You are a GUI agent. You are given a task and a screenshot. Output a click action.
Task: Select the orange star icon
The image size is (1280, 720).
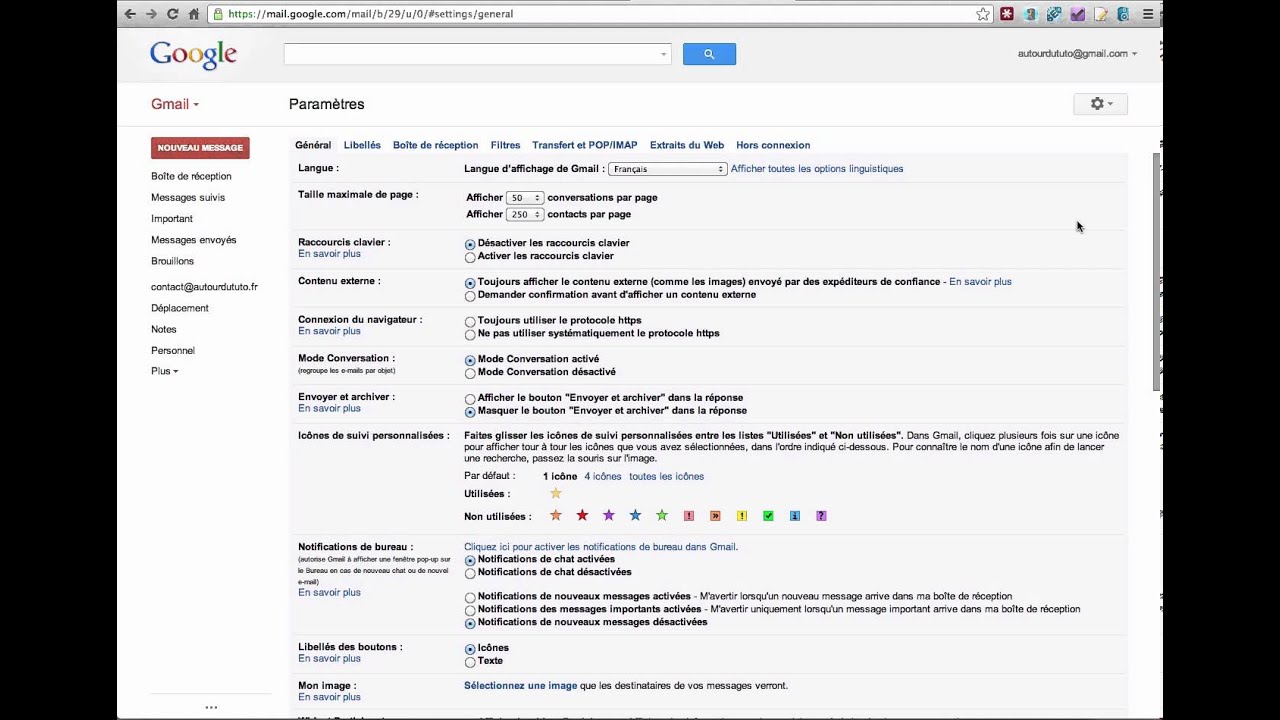[x=556, y=516]
